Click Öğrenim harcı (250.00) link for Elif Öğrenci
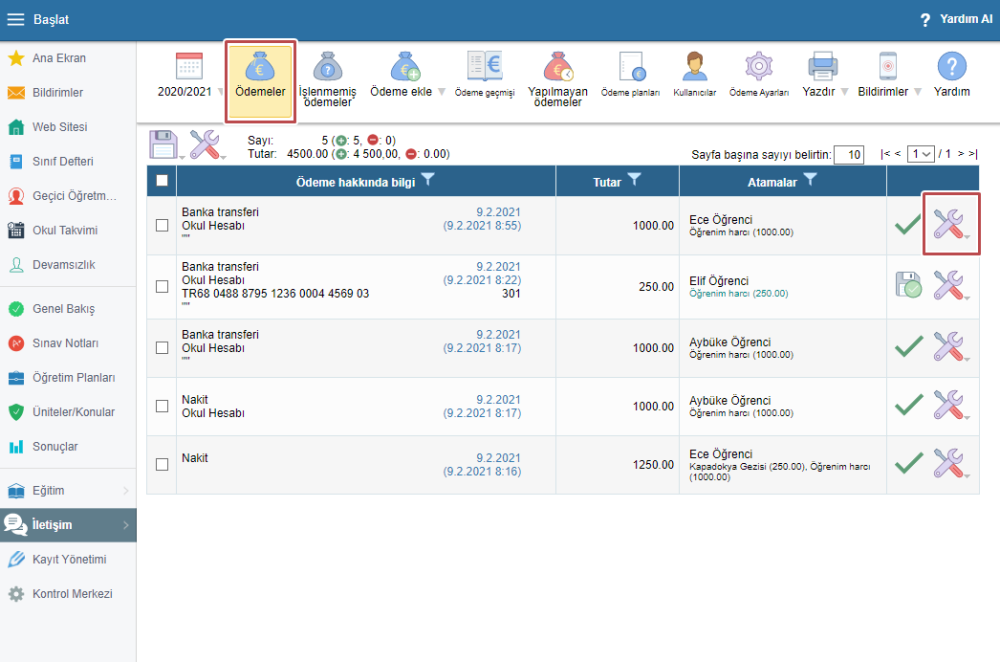Viewport: 1000px width, 662px height. tap(739, 293)
